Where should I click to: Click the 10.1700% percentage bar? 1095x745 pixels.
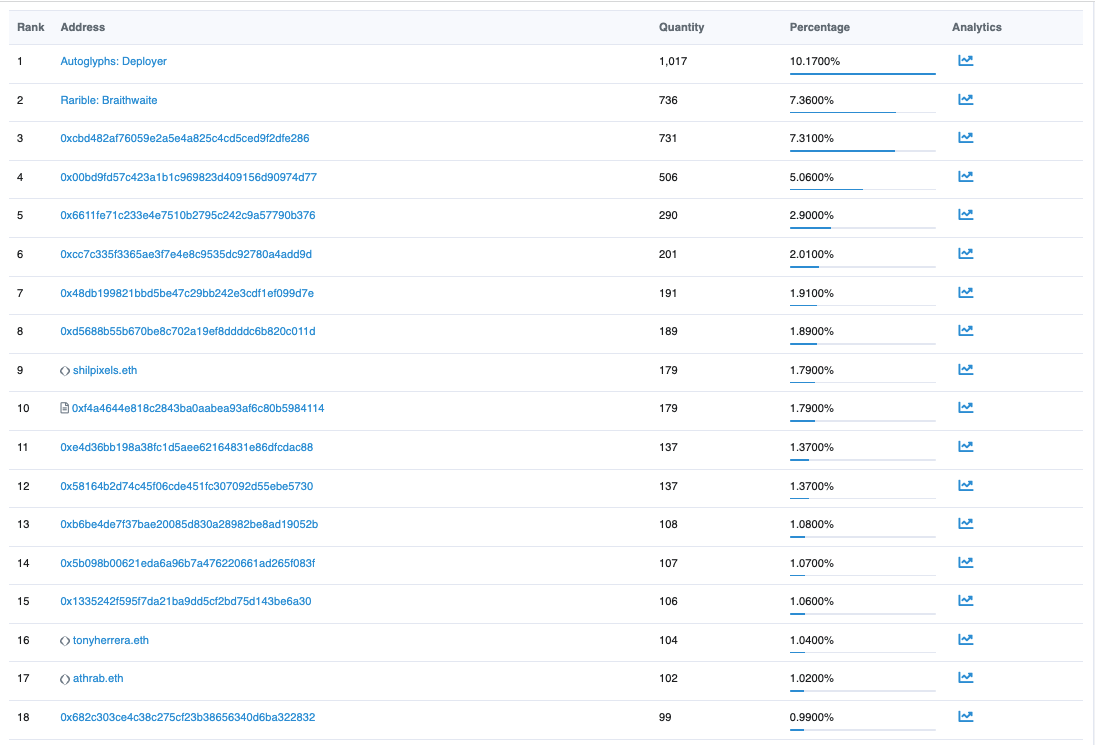click(x=862, y=73)
